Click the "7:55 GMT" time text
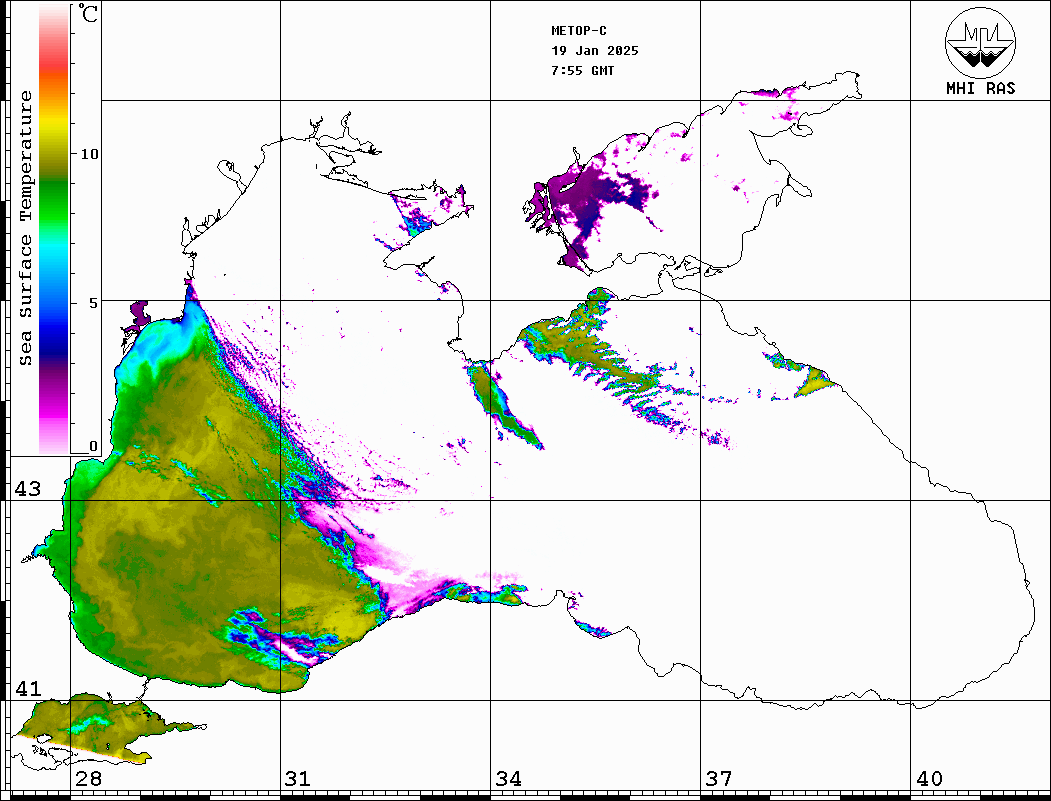1051x801 pixels. [583, 71]
